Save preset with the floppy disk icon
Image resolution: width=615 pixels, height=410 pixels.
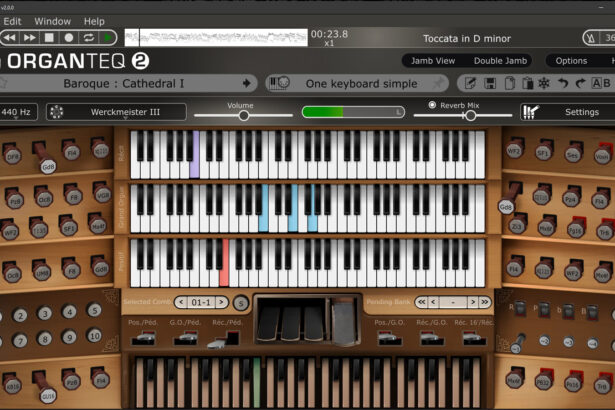tap(490, 83)
